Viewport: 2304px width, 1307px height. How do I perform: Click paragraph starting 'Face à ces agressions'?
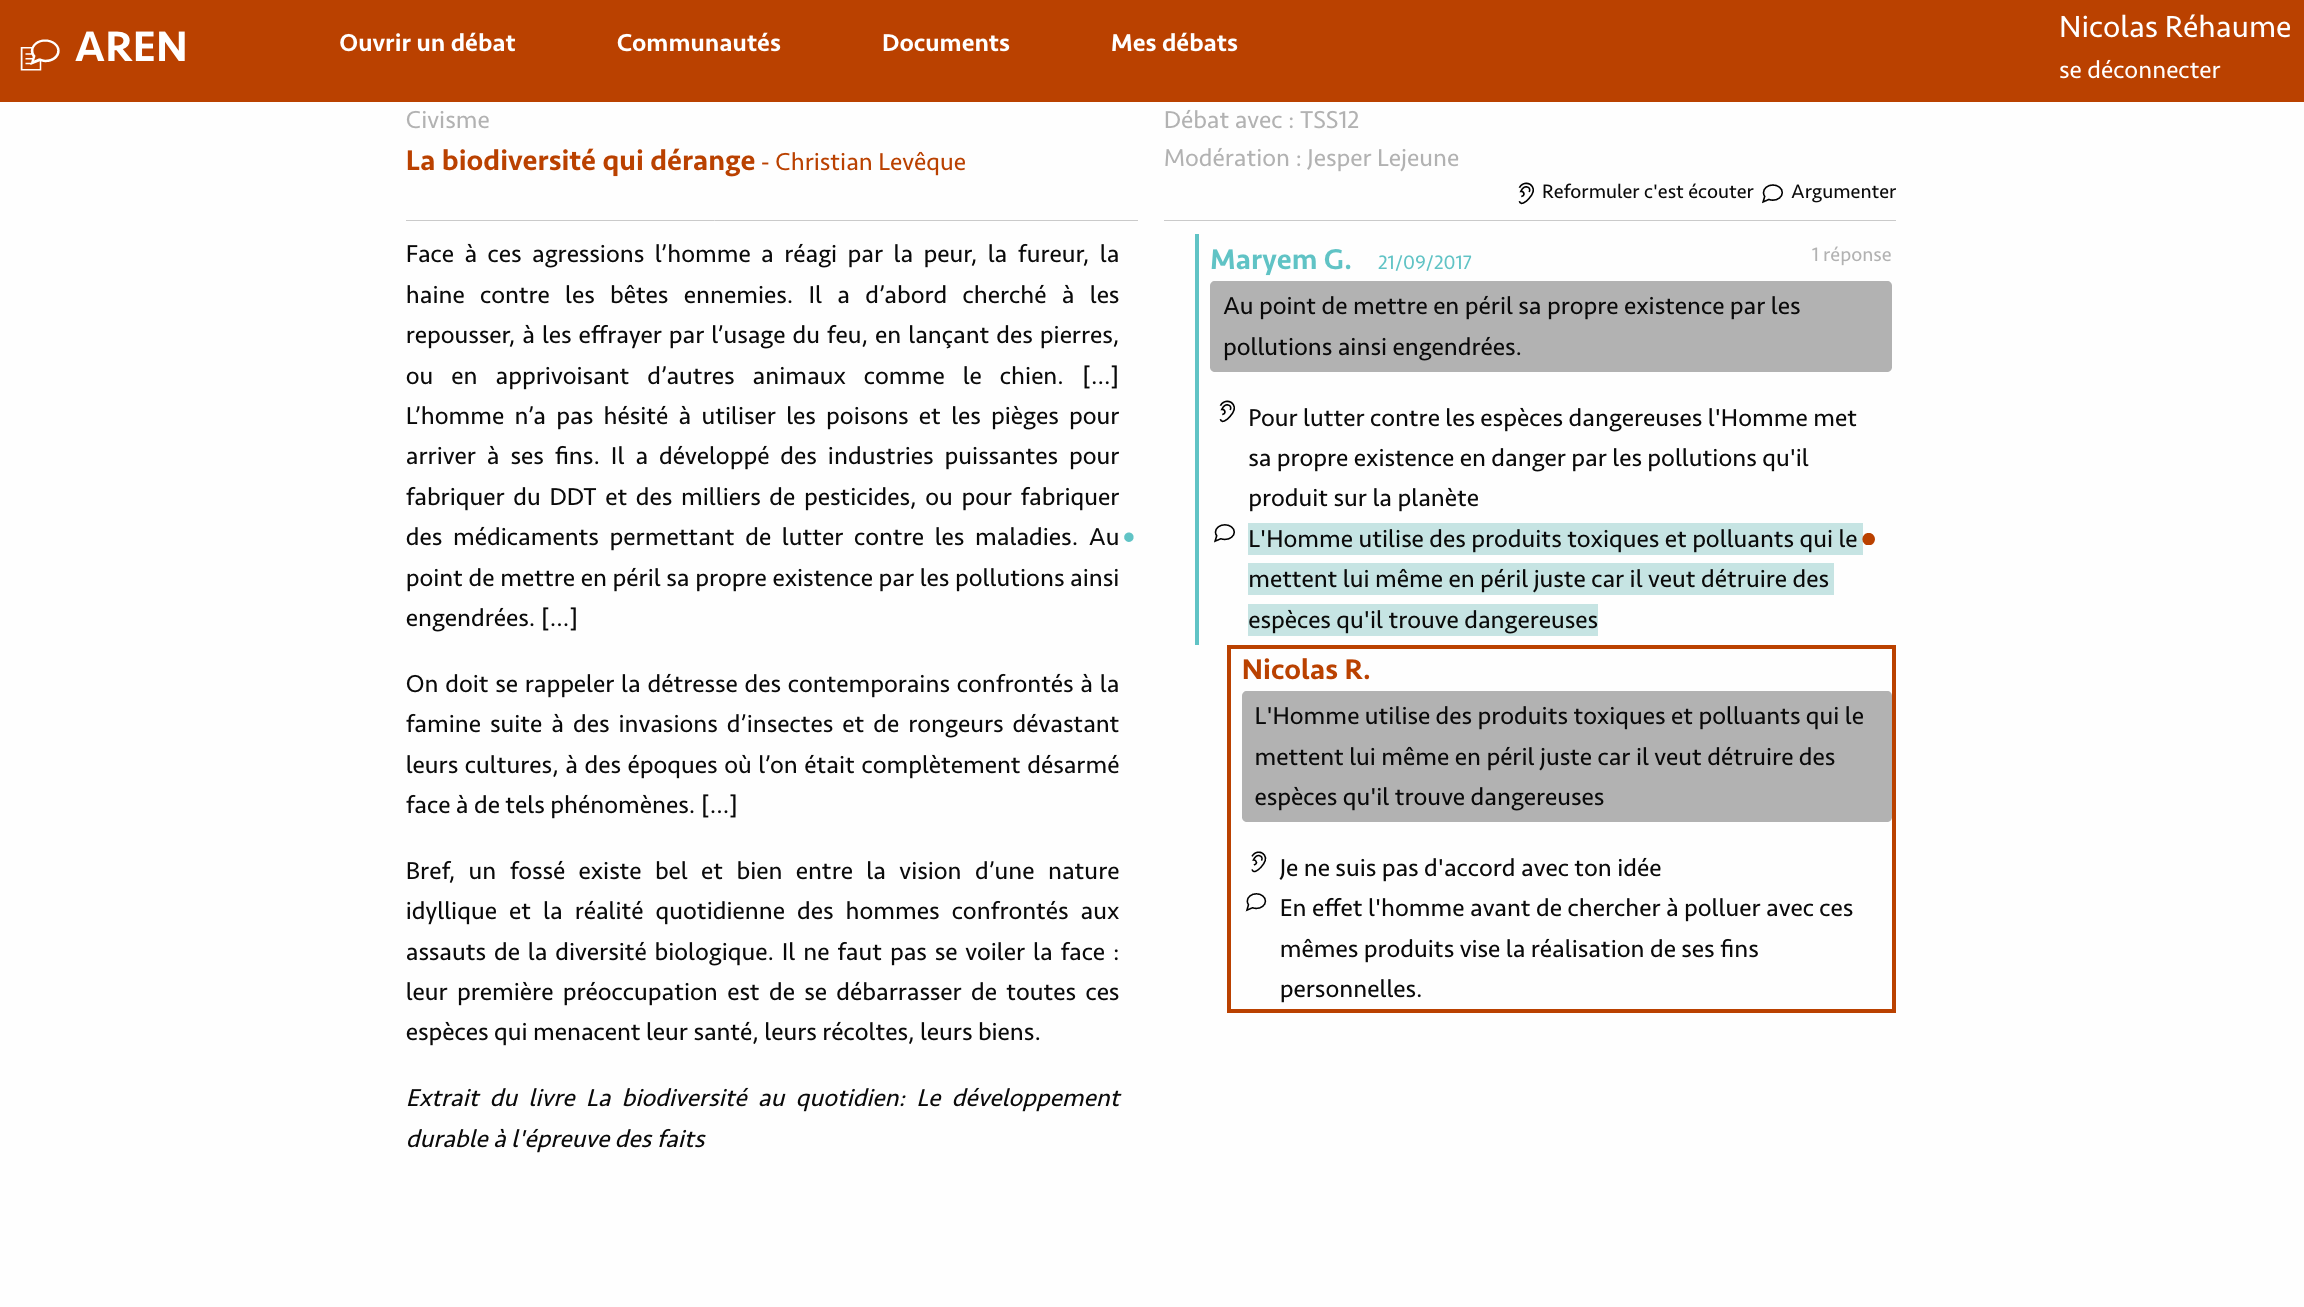coord(762,436)
